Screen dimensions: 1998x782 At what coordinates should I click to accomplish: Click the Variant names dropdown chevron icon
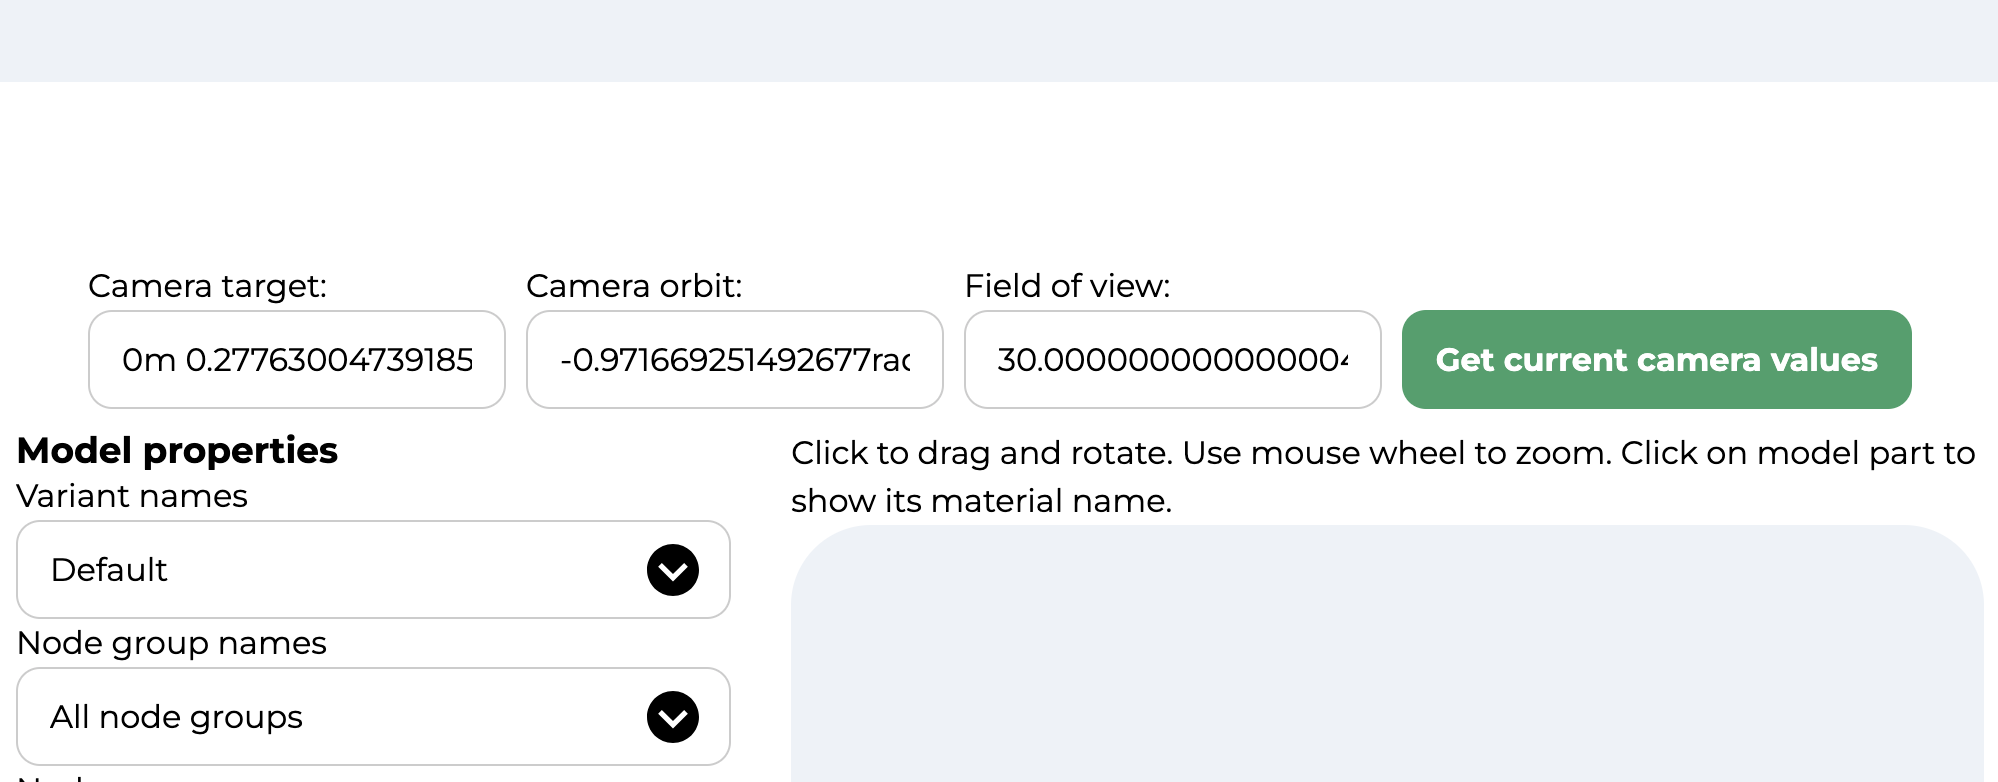click(672, 570)
